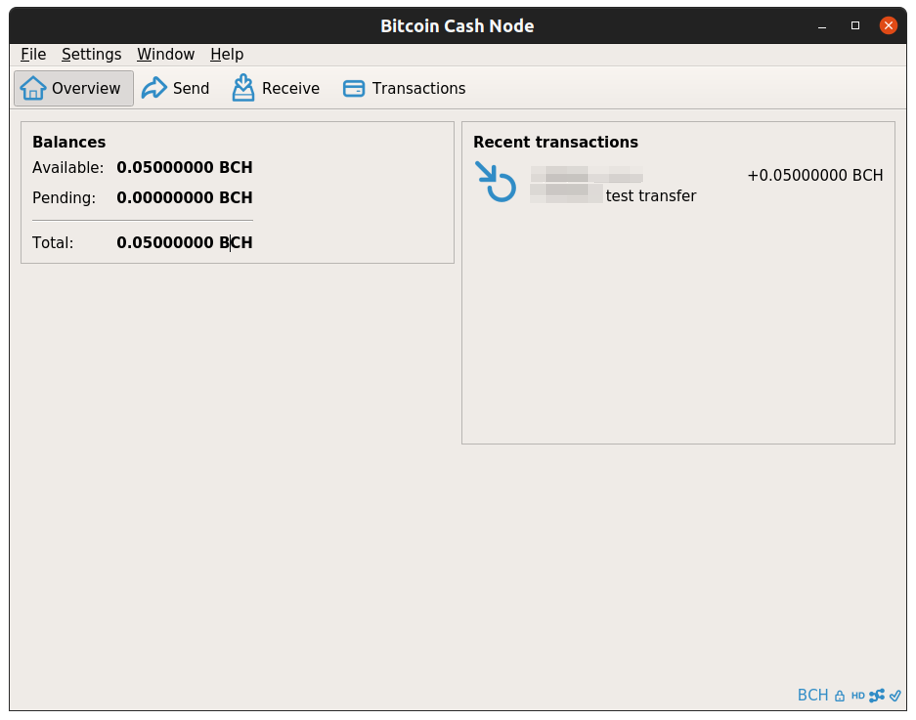Open the Window menu
The image size is (916, 720).
click(x=165, y=54)
